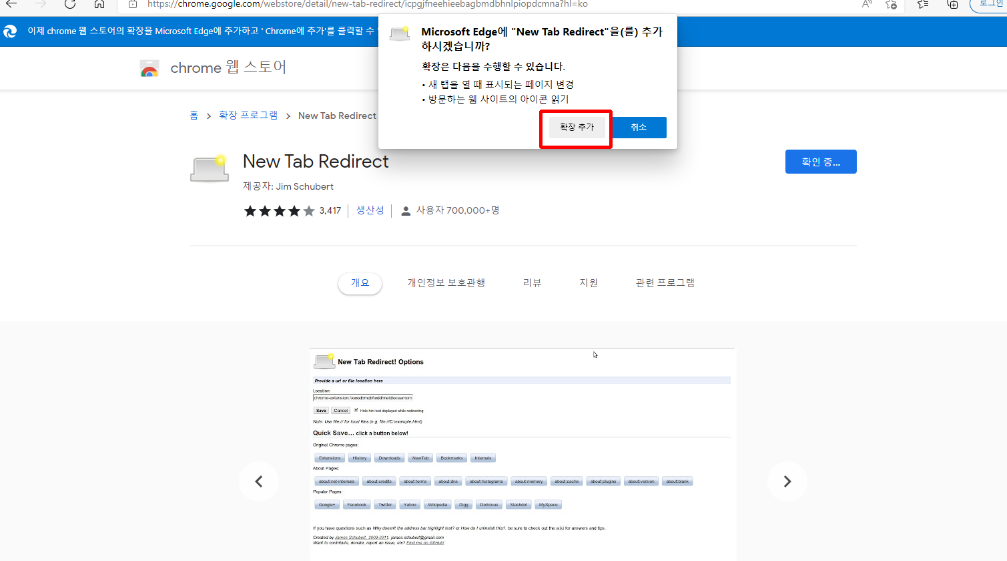Open the collections icon in toolbar
Screen dimensions: 1007x561
[x=953, y=4]
